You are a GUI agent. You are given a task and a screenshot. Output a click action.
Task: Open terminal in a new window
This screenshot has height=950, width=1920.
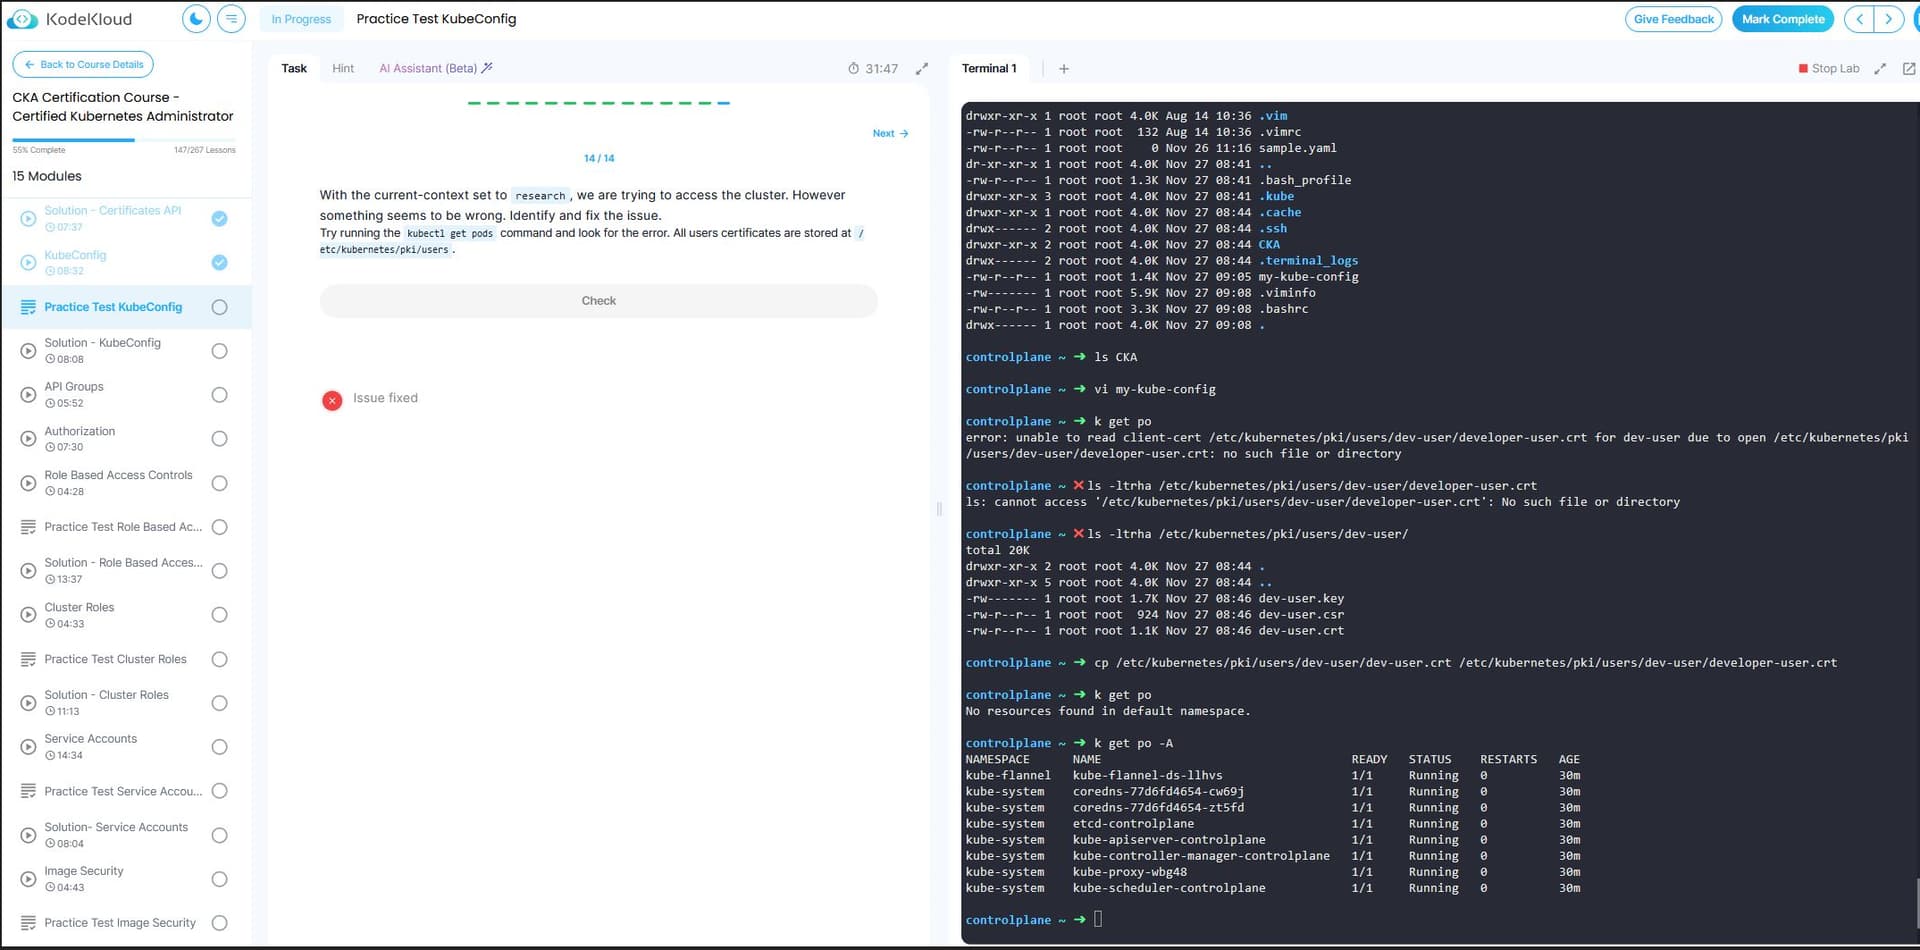1908,69
